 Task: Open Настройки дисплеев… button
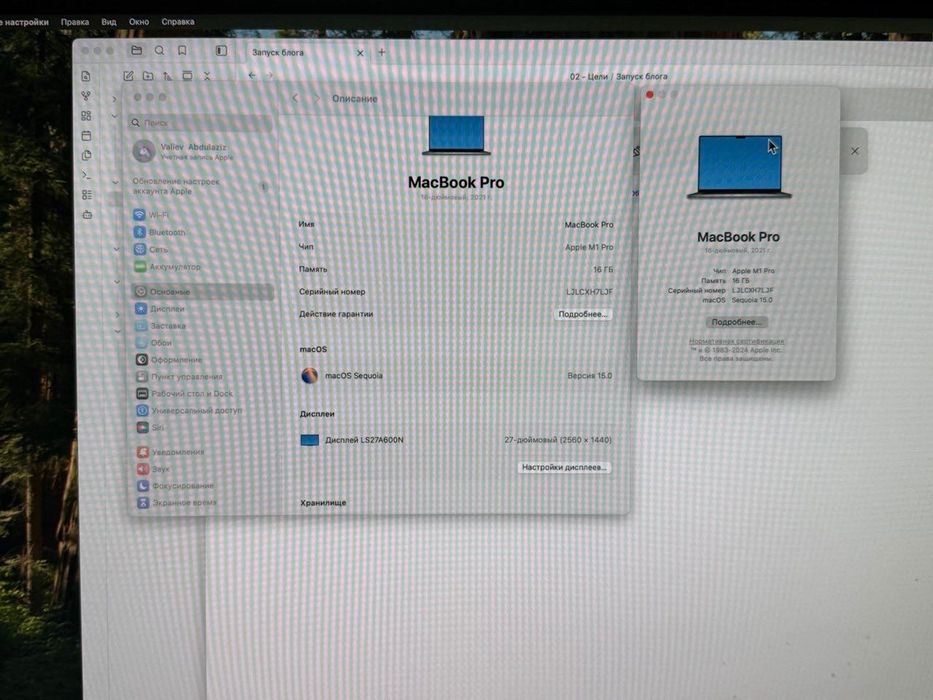(564, 467)
